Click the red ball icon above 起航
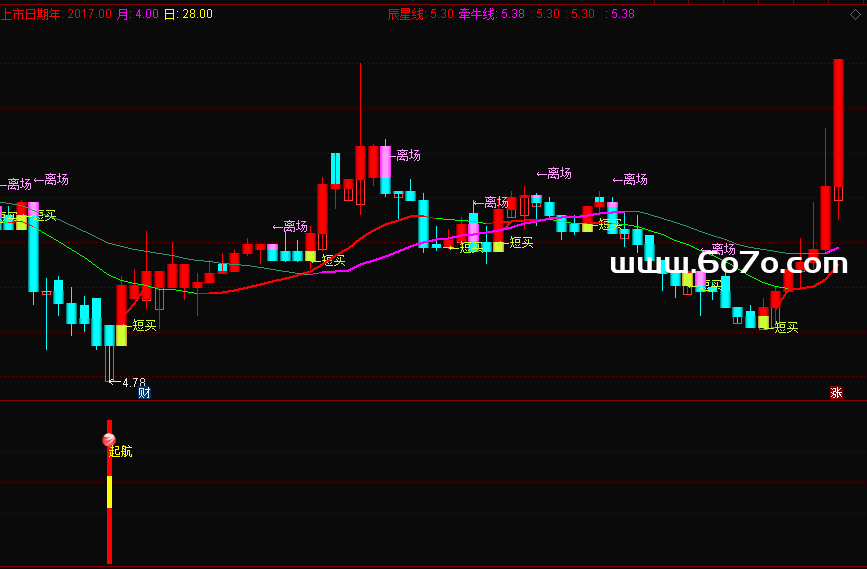The image size is (867, 569). pyautogui.click(x=109, y=439)
